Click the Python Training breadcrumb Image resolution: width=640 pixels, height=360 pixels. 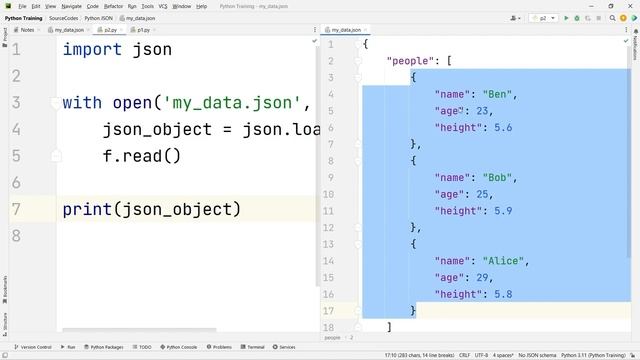(23, 18)
